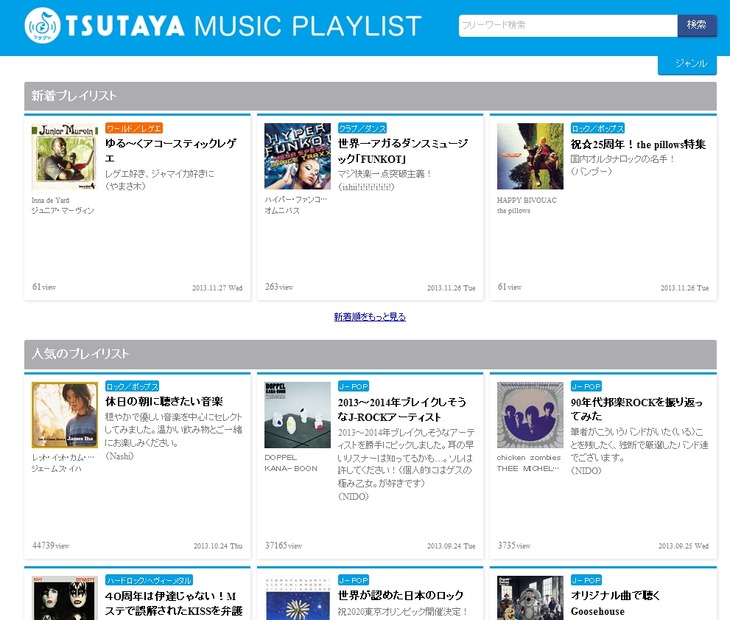
Task: Click the ジェームス・イハ artist name
Action: tap(56, 469)
